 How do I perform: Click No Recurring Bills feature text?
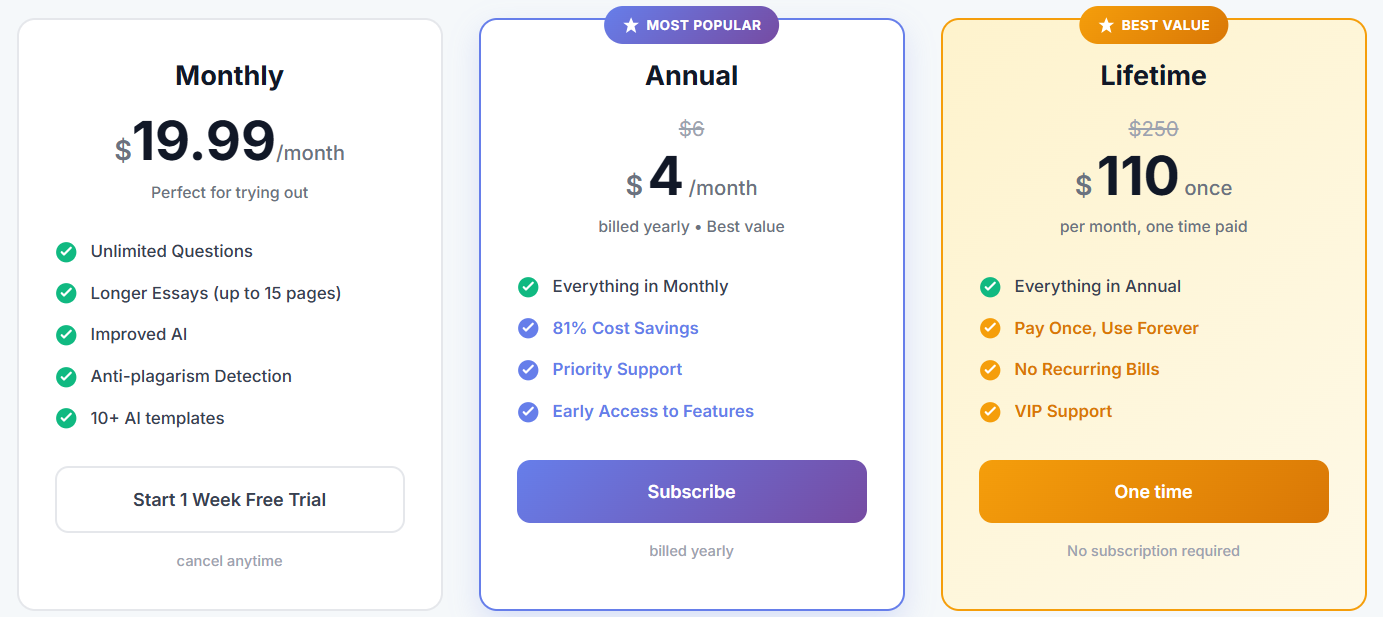tap(1087, 370)
